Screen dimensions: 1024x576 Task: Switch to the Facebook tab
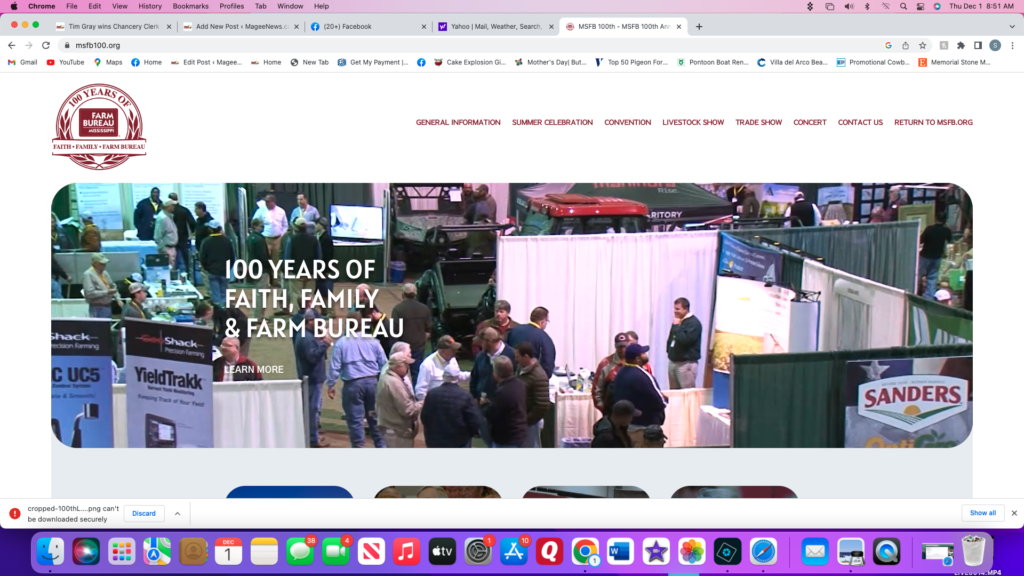click(369, 27)
